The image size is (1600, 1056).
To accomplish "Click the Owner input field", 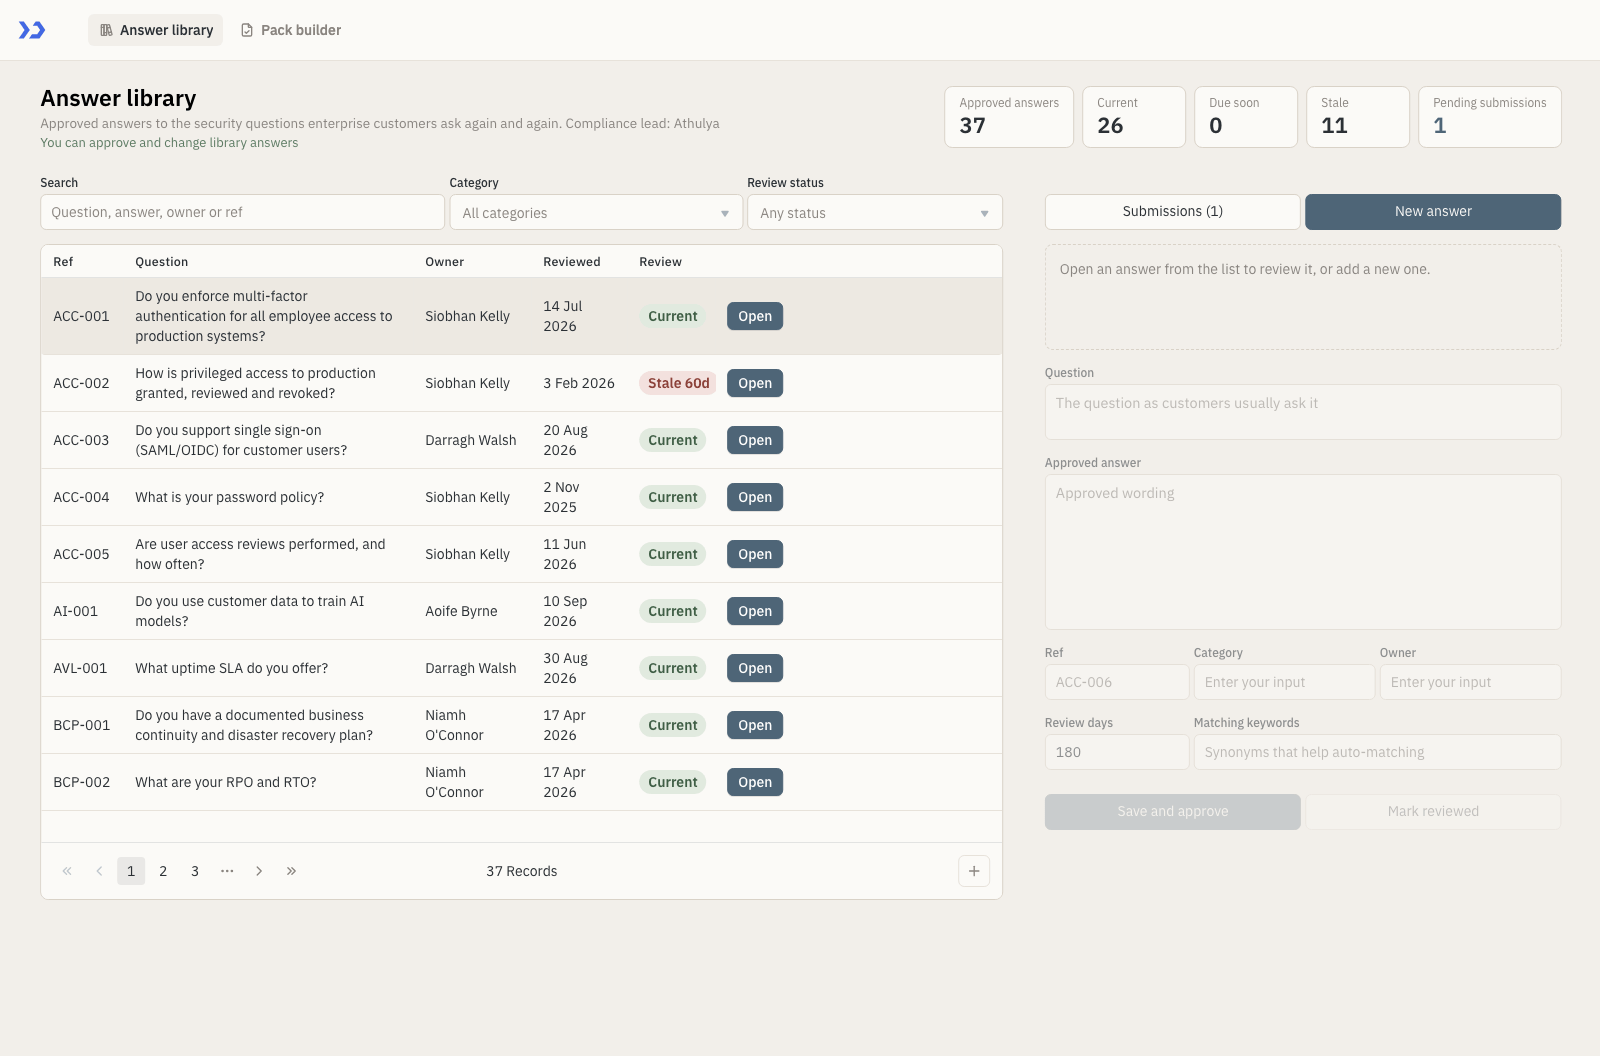I will point(1470,682).
